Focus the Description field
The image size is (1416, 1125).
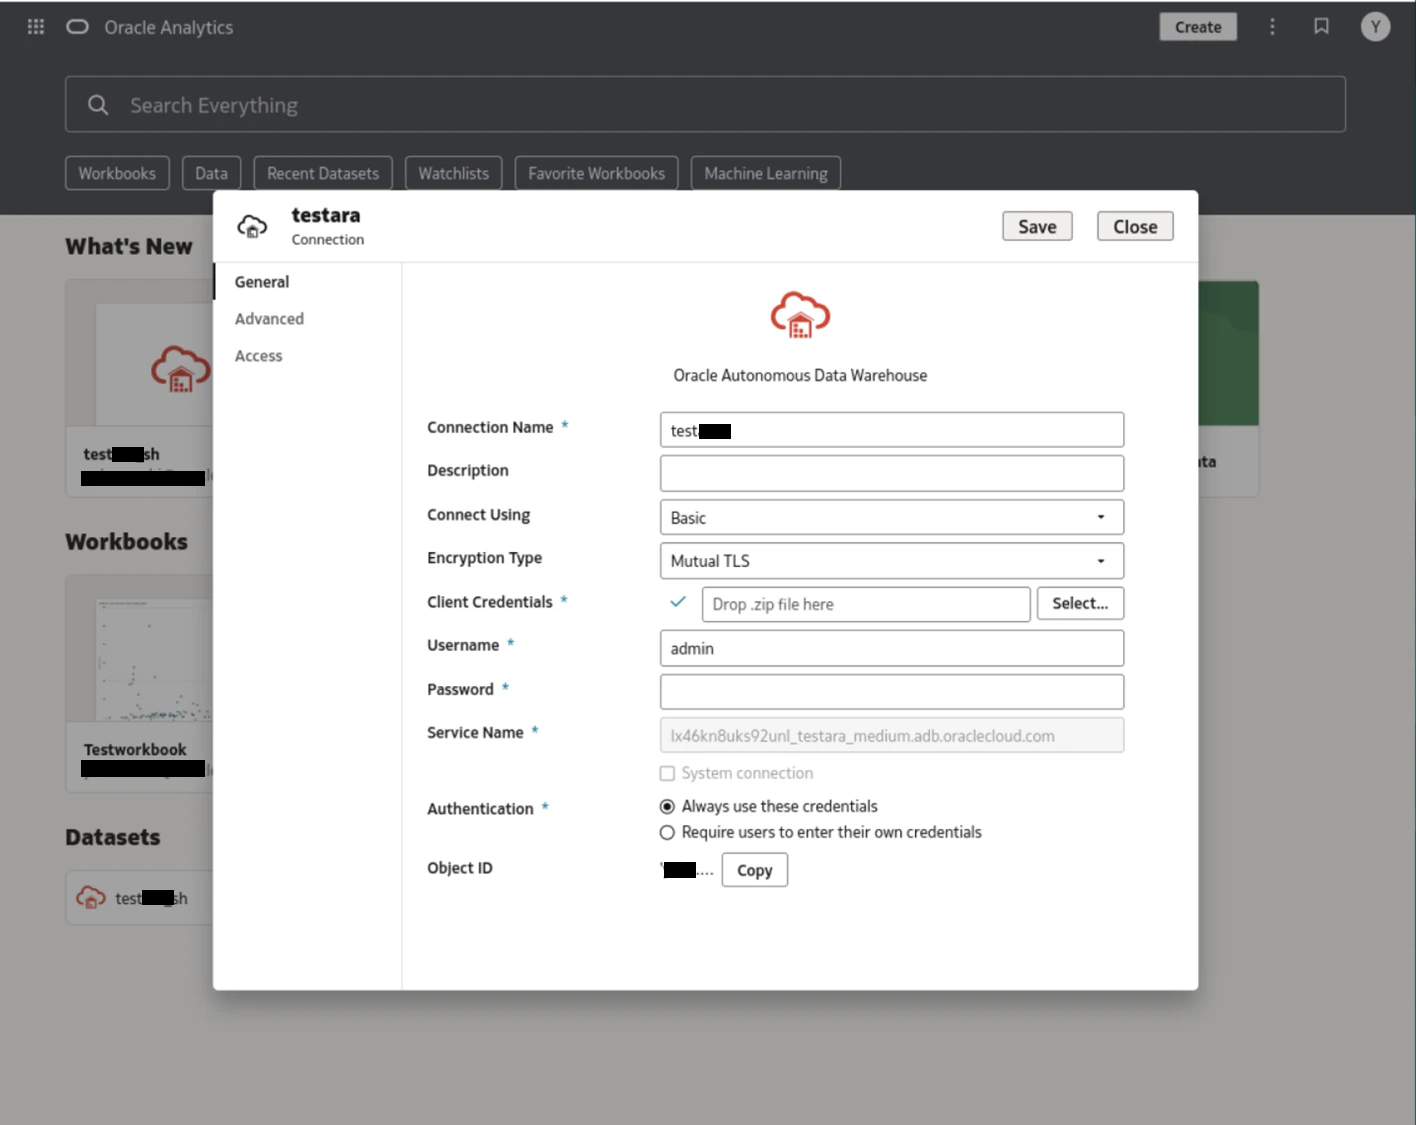pos(892,473)
